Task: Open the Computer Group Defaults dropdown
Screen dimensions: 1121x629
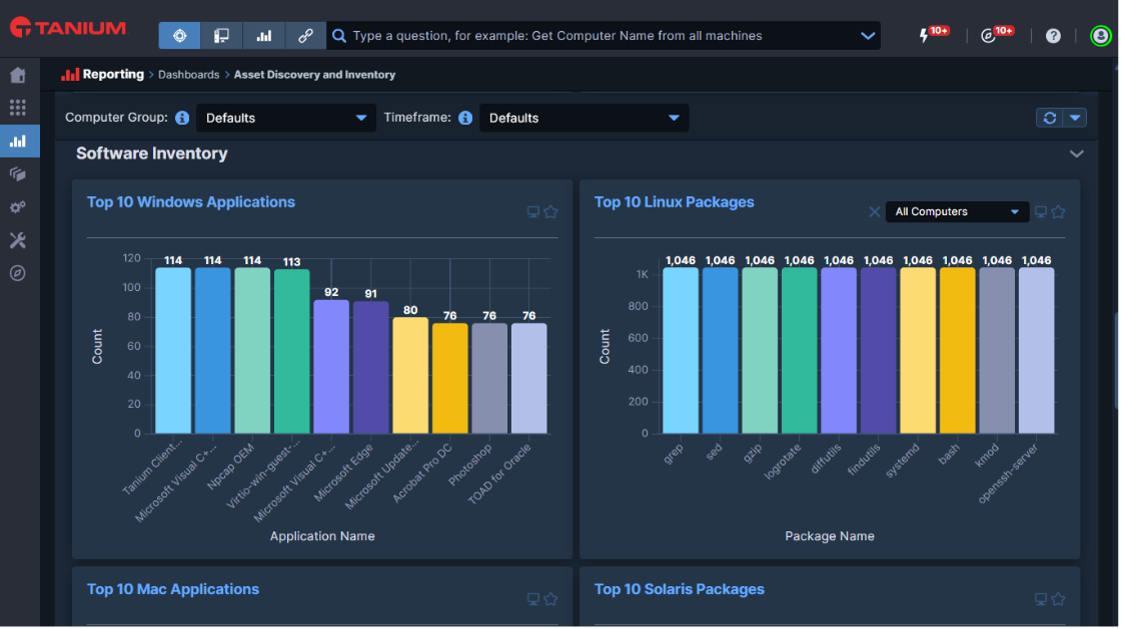Action: (x=286, y=118)
